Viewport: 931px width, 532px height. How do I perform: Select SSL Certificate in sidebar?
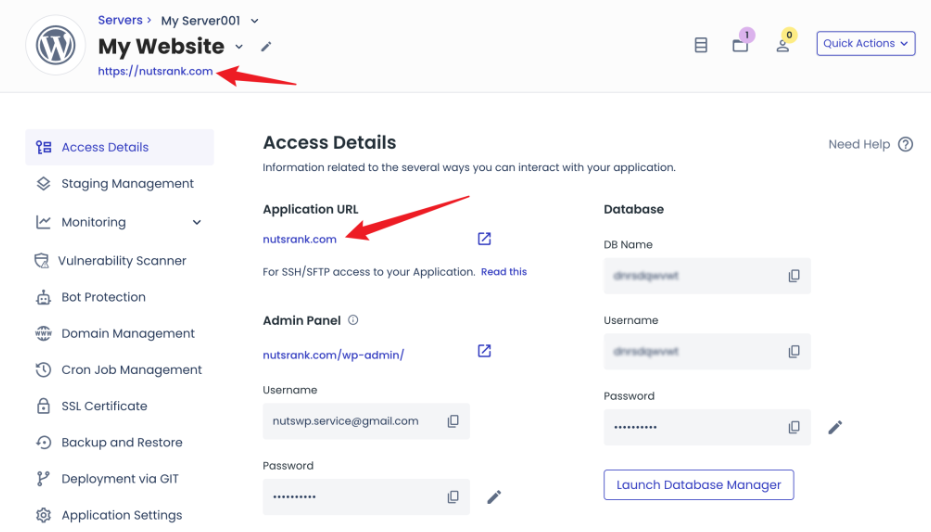104,406
